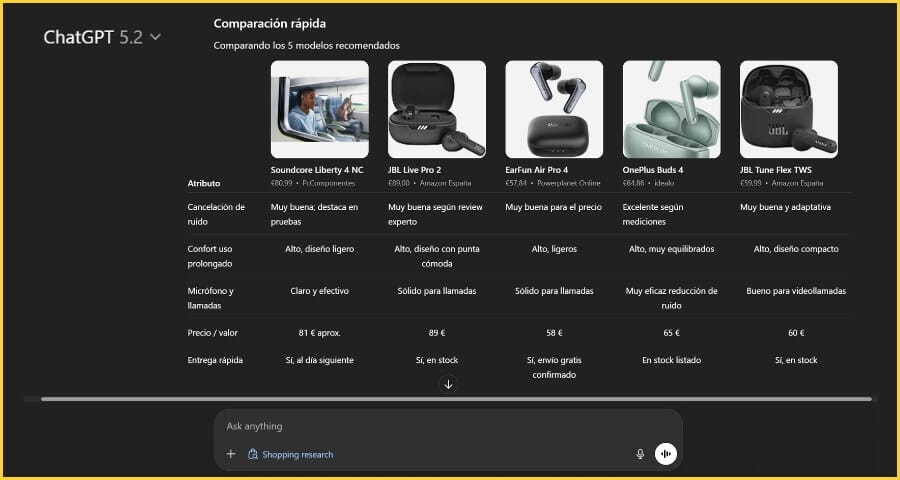The width and height of the screenshot is (900, 480).
Task: Click the '81 € aprox.' price cell
Action: [320, 333]
